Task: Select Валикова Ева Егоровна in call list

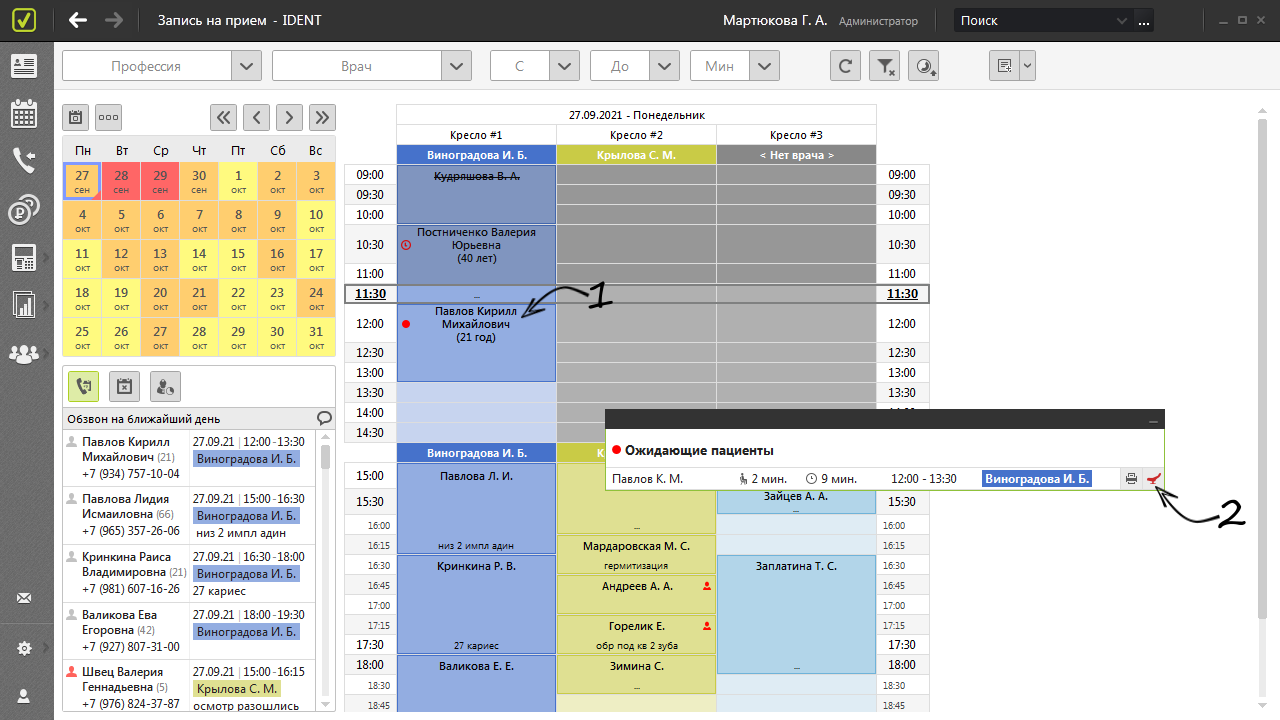Action: [x=189, y=631]
